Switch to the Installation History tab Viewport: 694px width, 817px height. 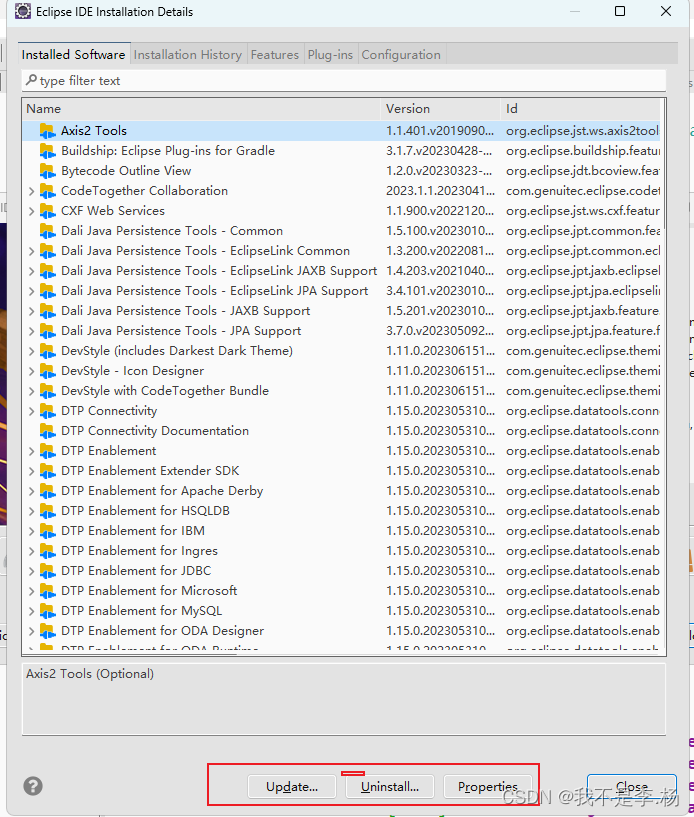click(188, 54)
